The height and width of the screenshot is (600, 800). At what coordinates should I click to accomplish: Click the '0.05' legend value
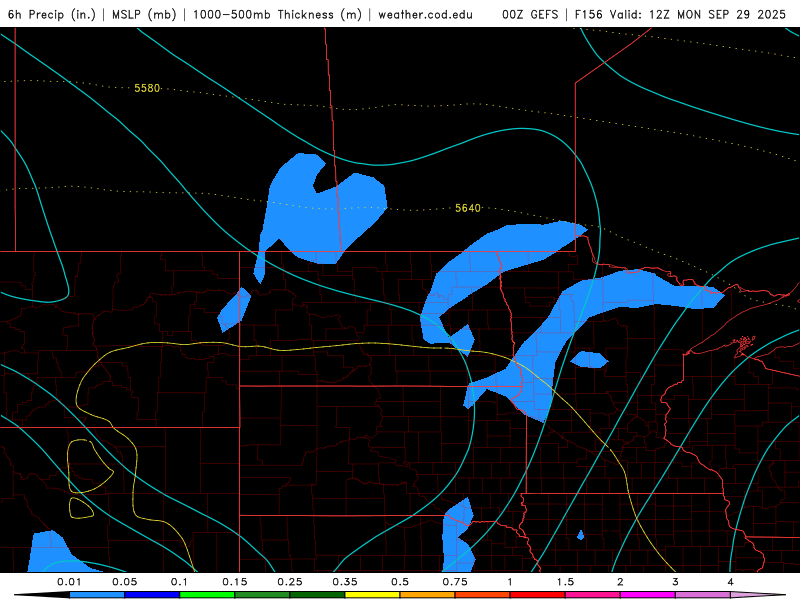point(124,582)
